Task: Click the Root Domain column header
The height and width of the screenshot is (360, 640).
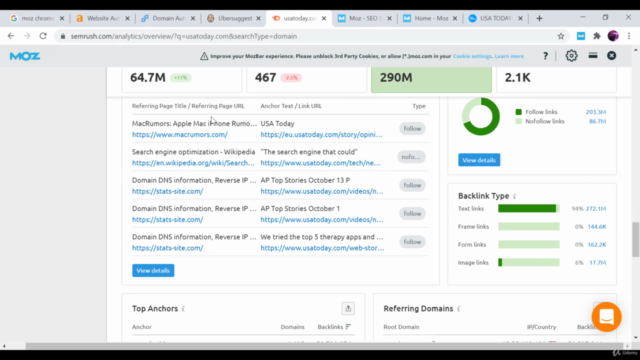Action: [x=401, y=327]
